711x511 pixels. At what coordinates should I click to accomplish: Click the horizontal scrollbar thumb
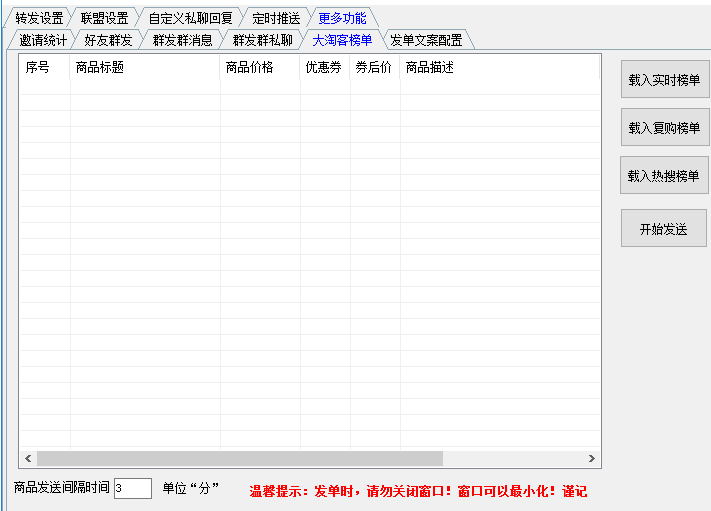point(240,458)
